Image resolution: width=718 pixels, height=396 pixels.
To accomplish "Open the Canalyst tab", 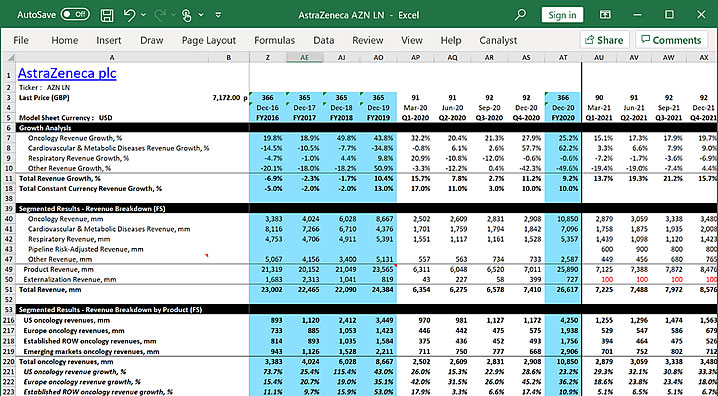I will point(498,40).
